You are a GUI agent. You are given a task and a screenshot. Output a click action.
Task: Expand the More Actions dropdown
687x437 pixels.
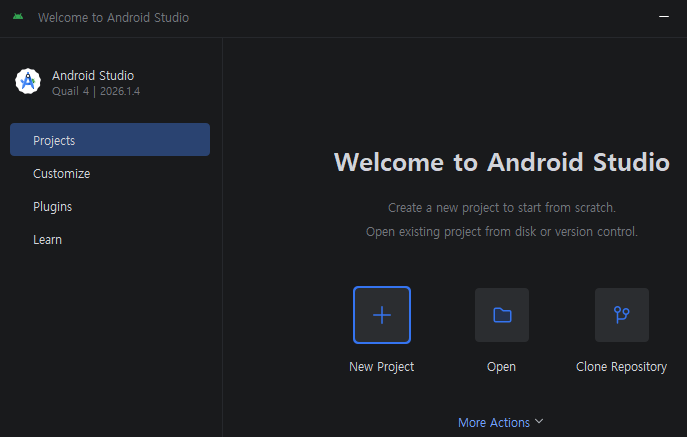click(501, 422)
